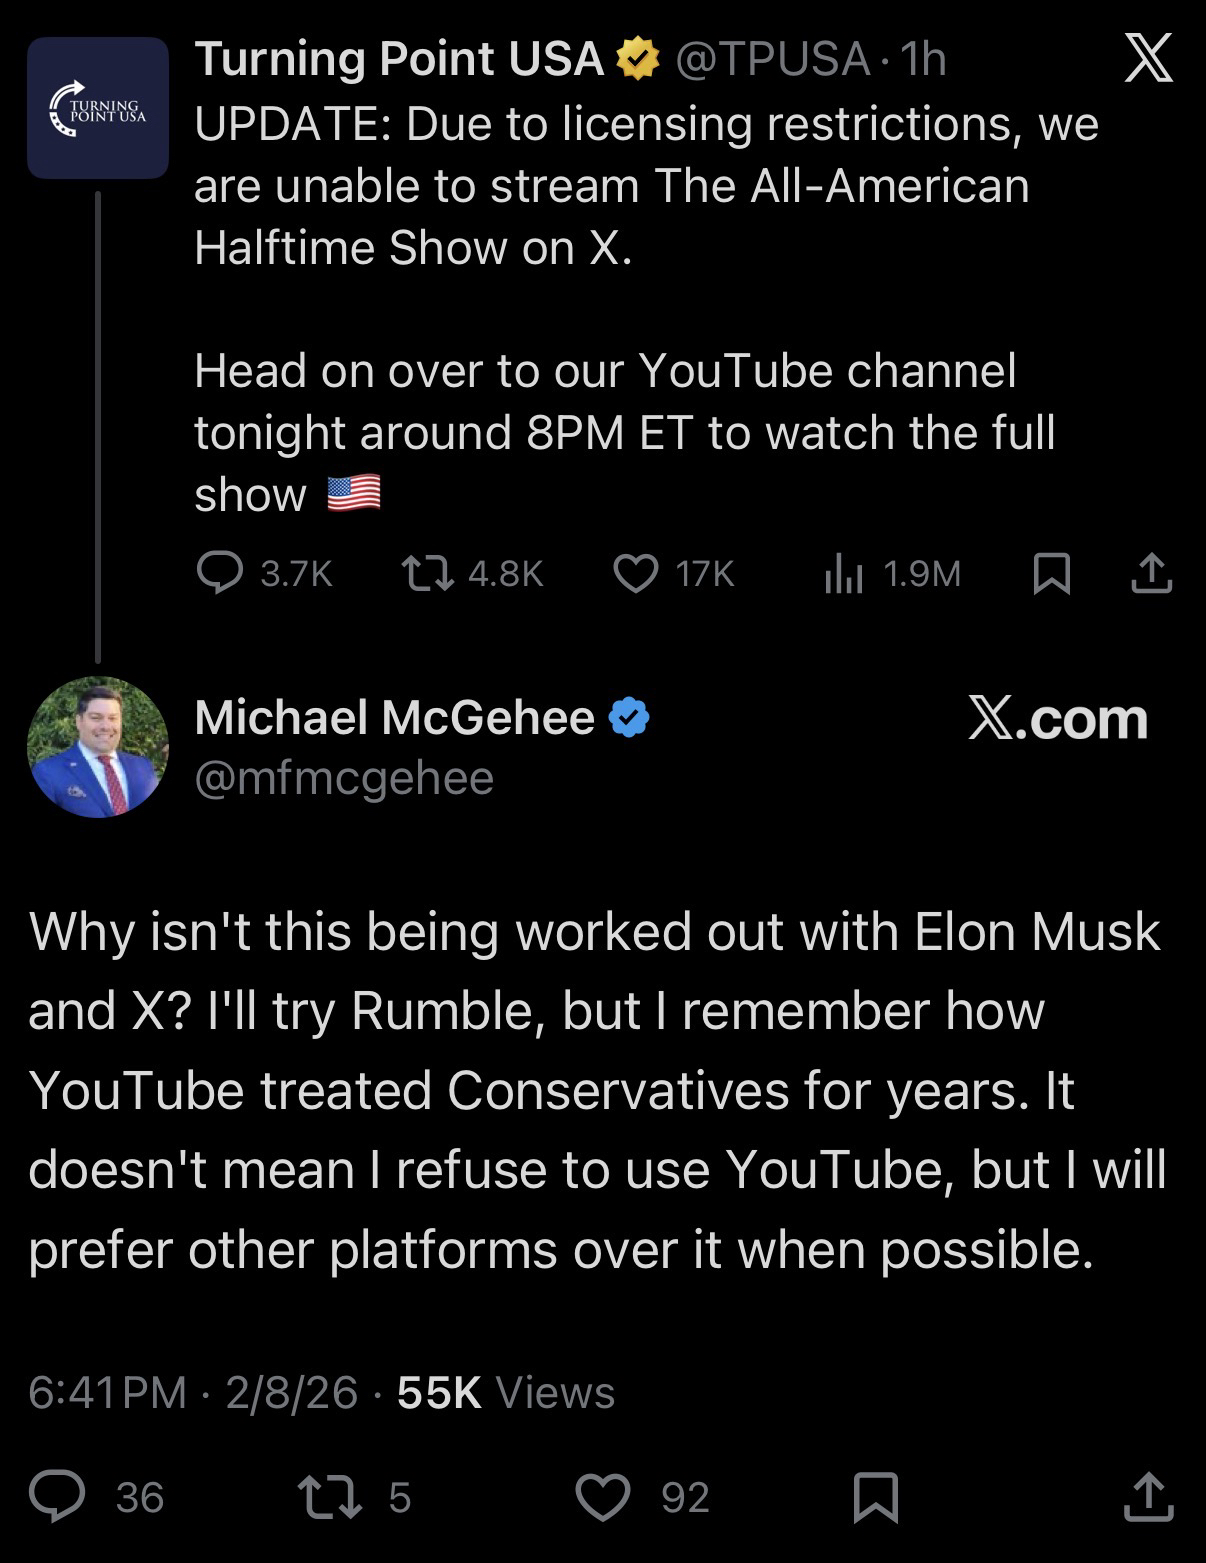
Task: Bookmark Michael McGehee's post
Action: pyautogui.click(x=875, y=1497)
